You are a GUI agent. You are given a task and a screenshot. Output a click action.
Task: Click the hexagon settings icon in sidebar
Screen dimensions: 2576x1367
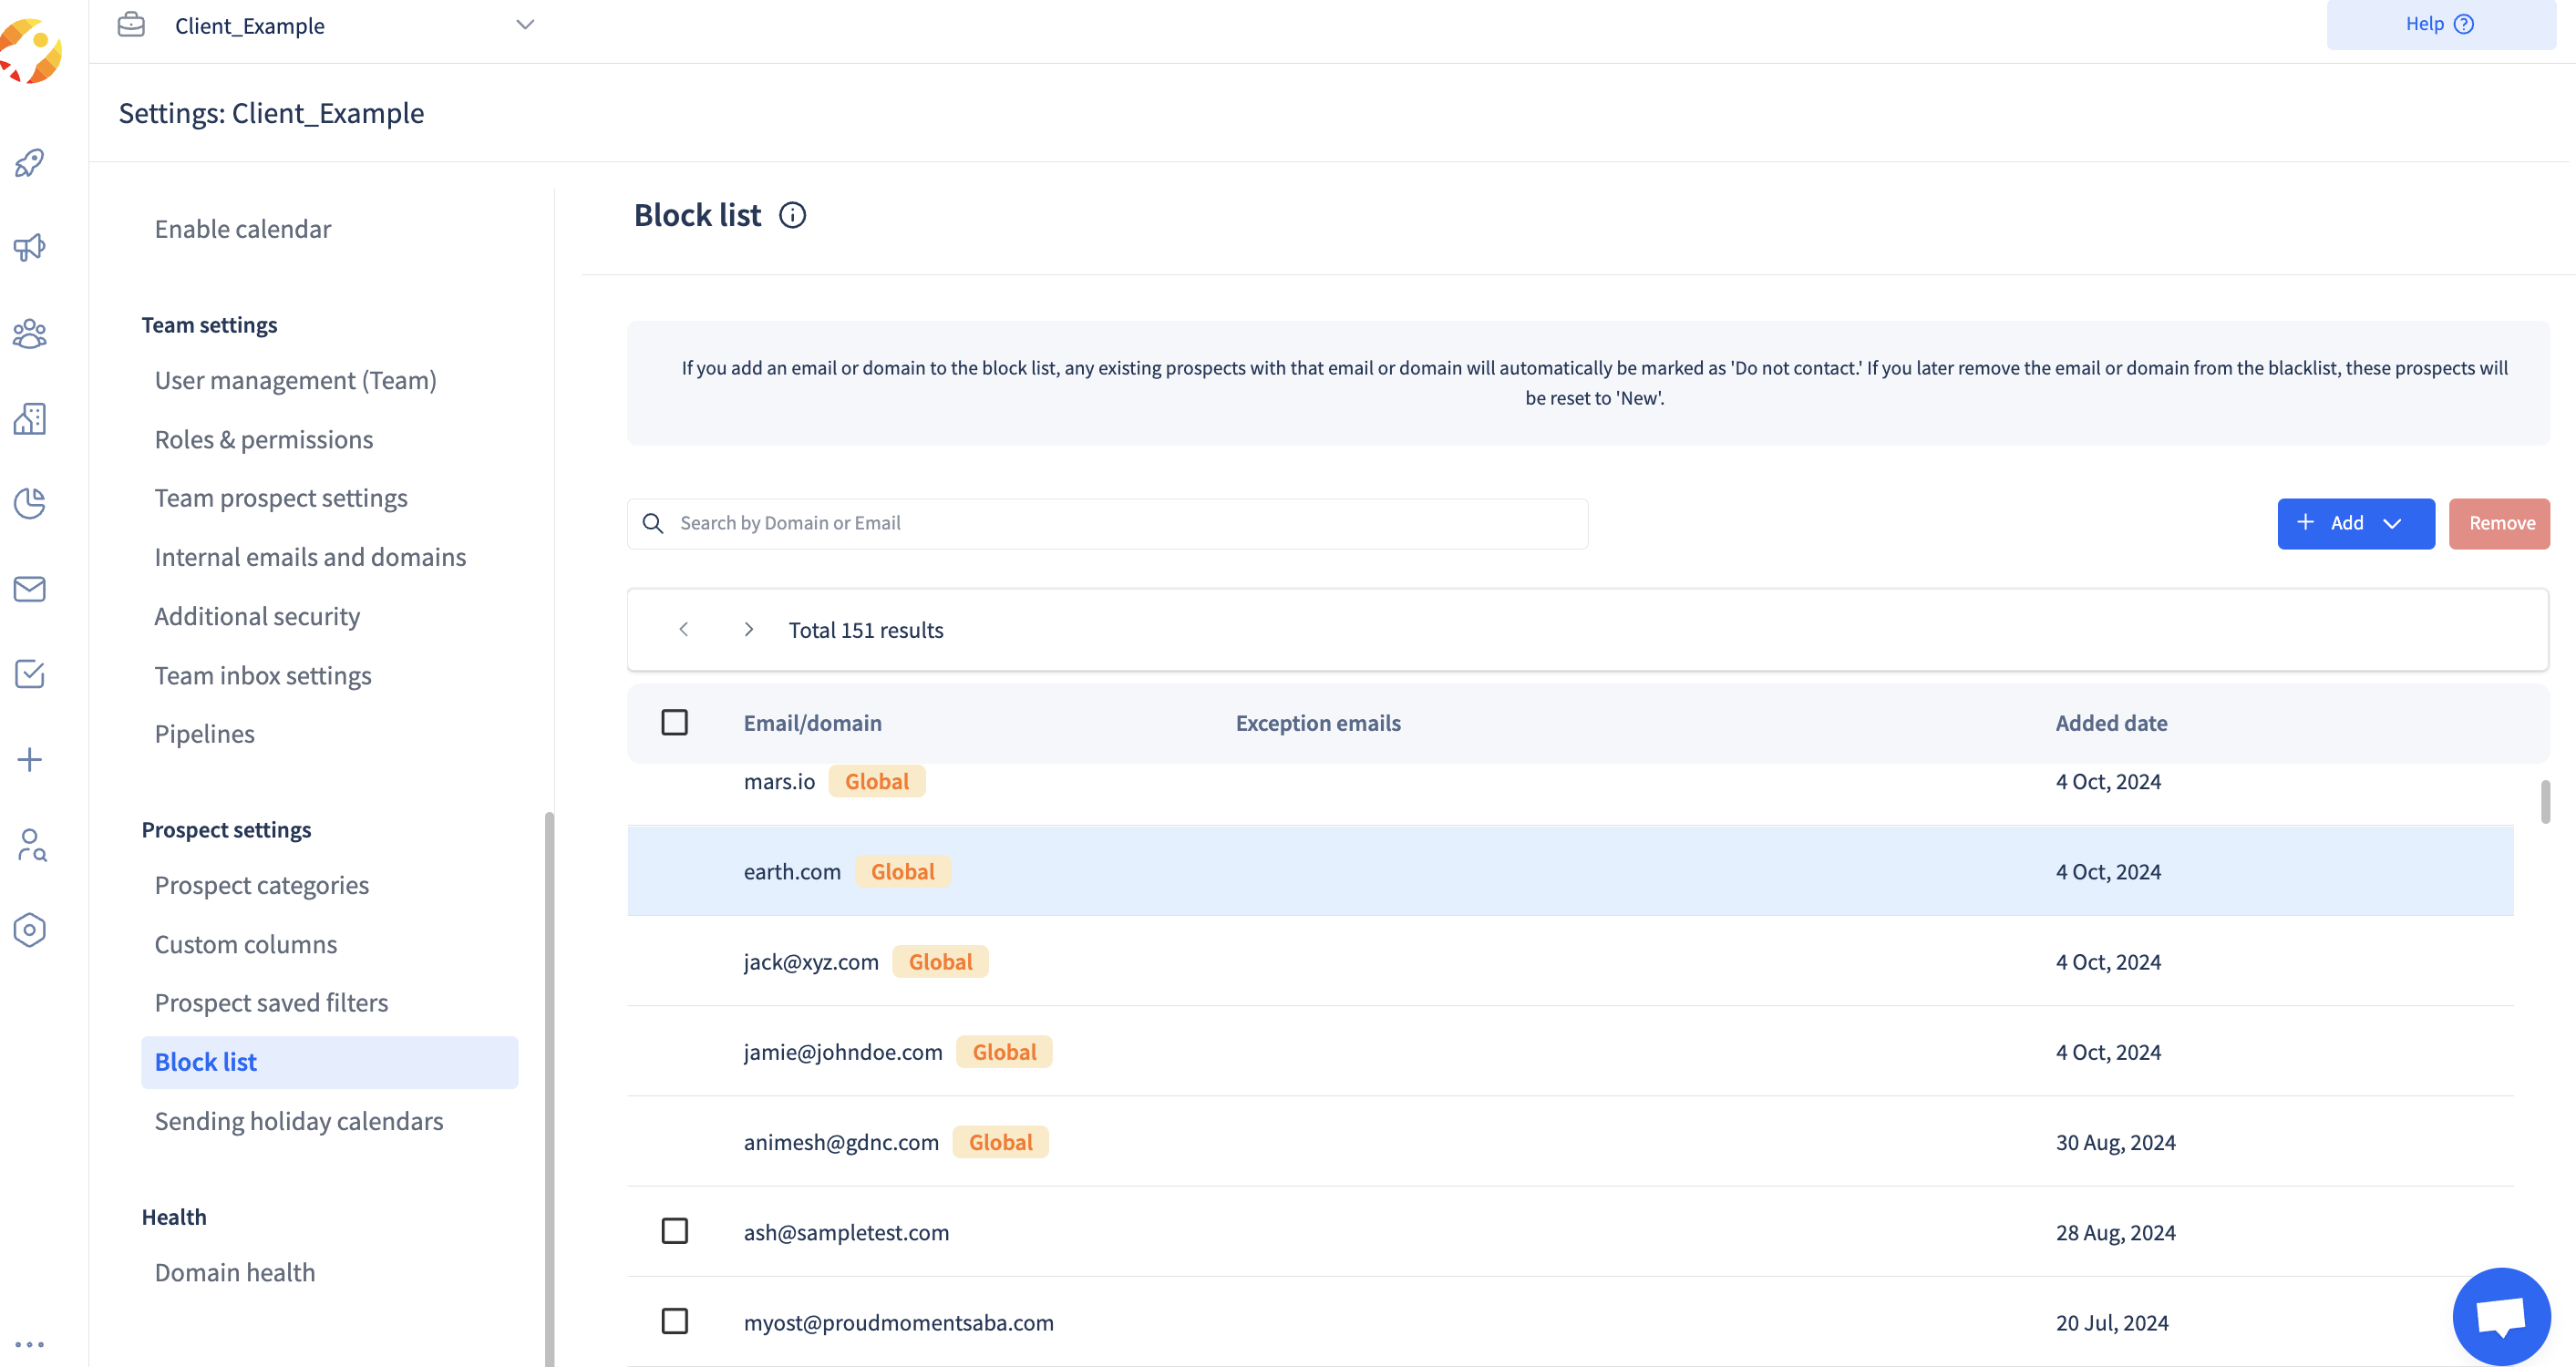click(30, 930)
